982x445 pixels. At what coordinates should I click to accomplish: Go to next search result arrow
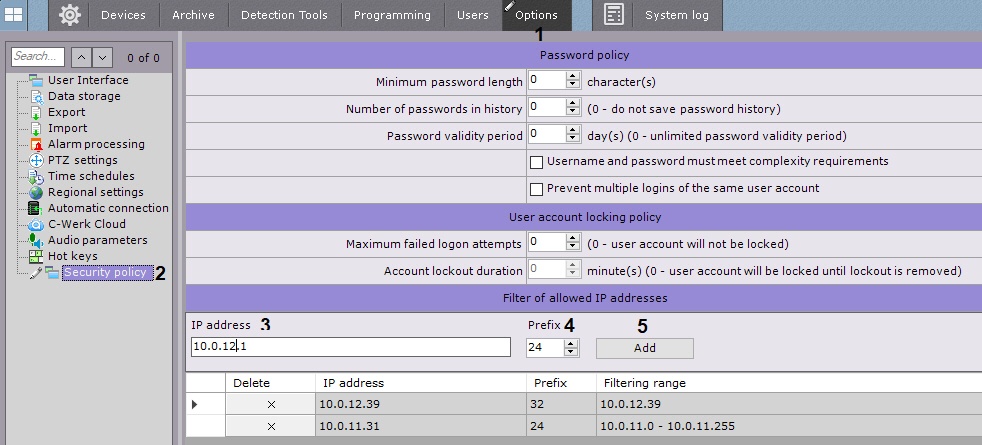coord(103,58)
